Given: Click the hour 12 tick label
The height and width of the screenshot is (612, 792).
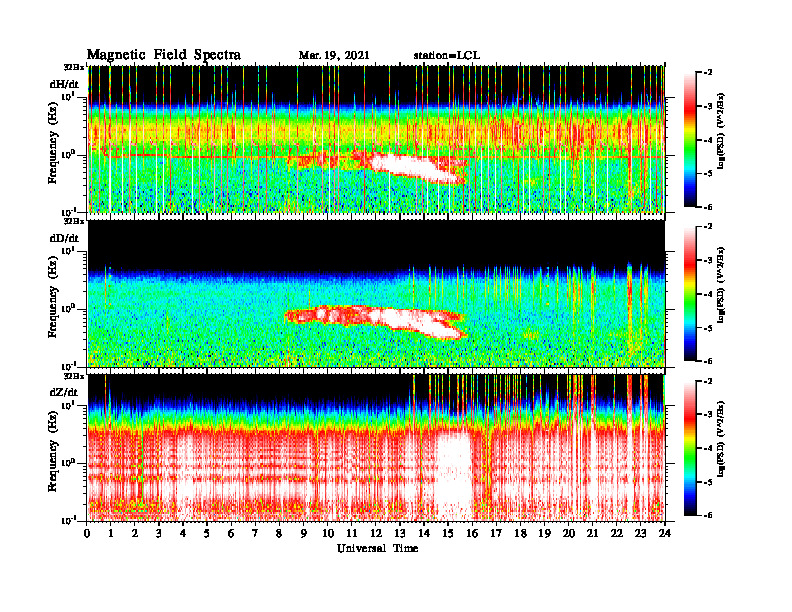Looking at the screenshot, I should point(376,534).
